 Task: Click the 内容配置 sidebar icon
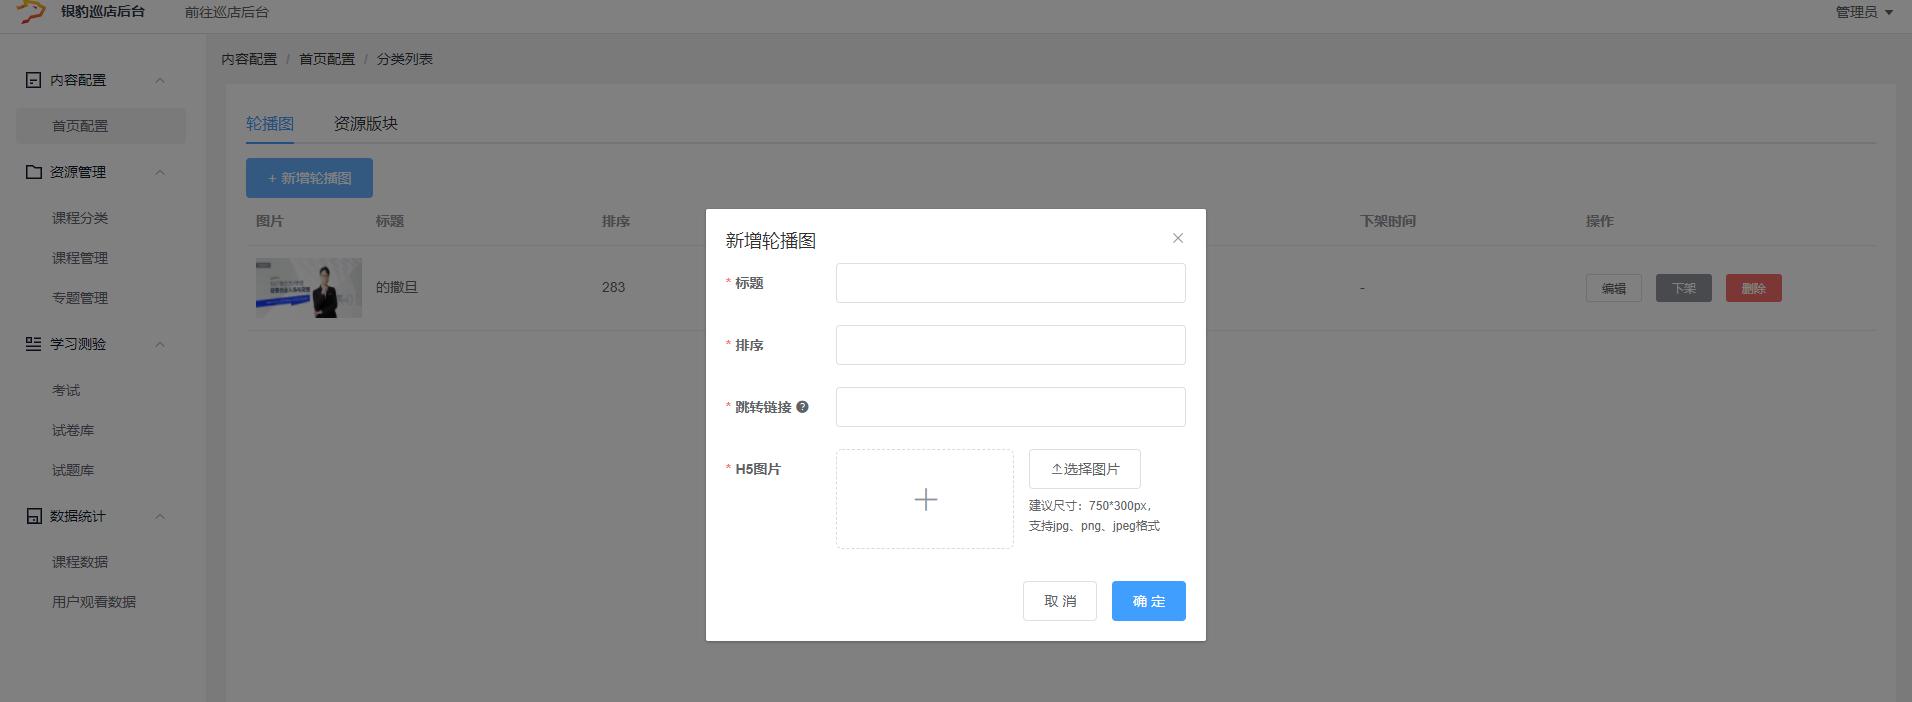pos(33,80)
